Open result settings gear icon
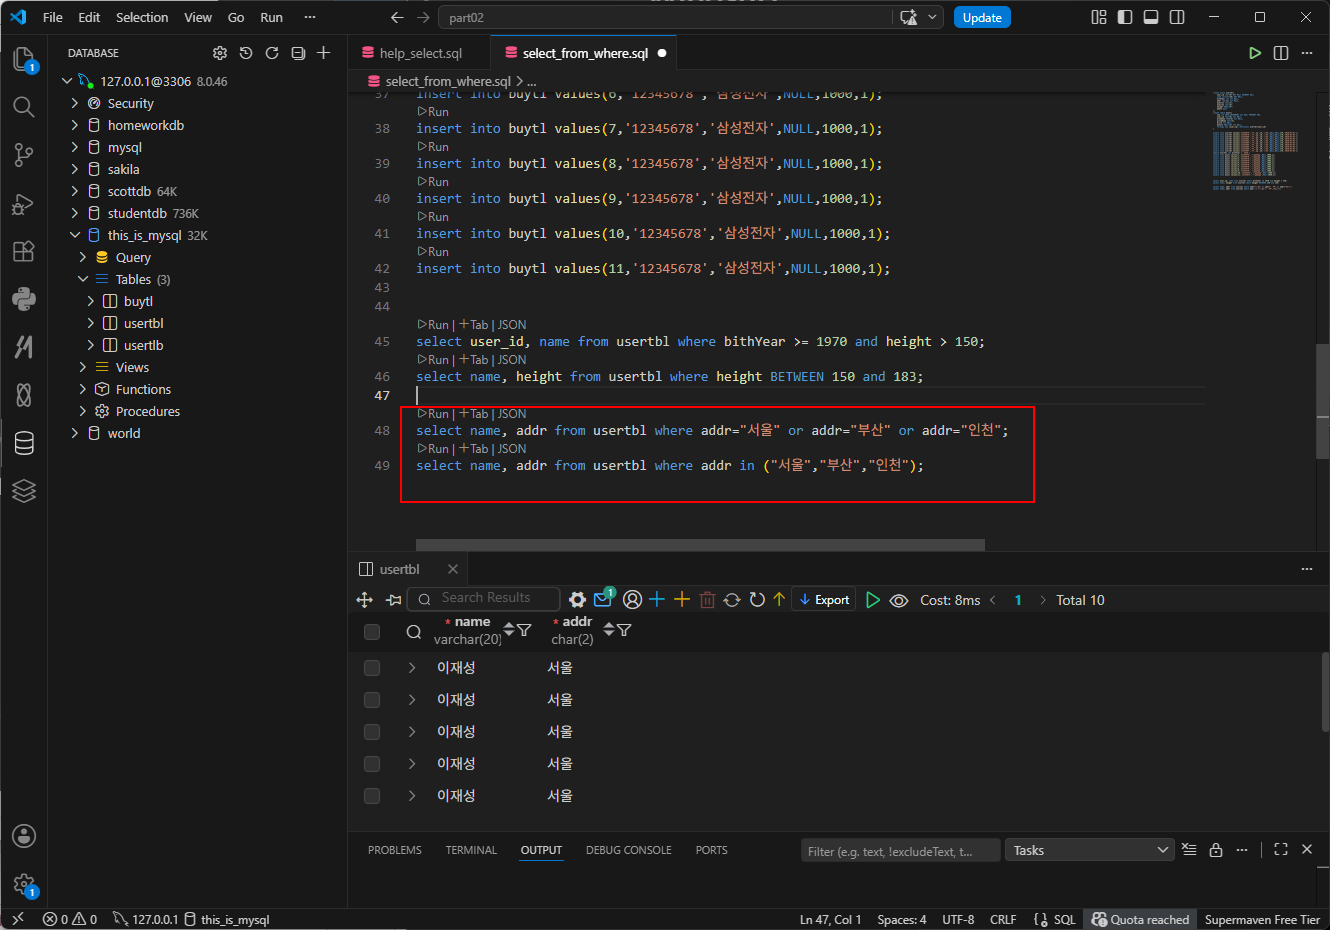The height and width of the screenshot is (930, 1330). coord(577,600)
